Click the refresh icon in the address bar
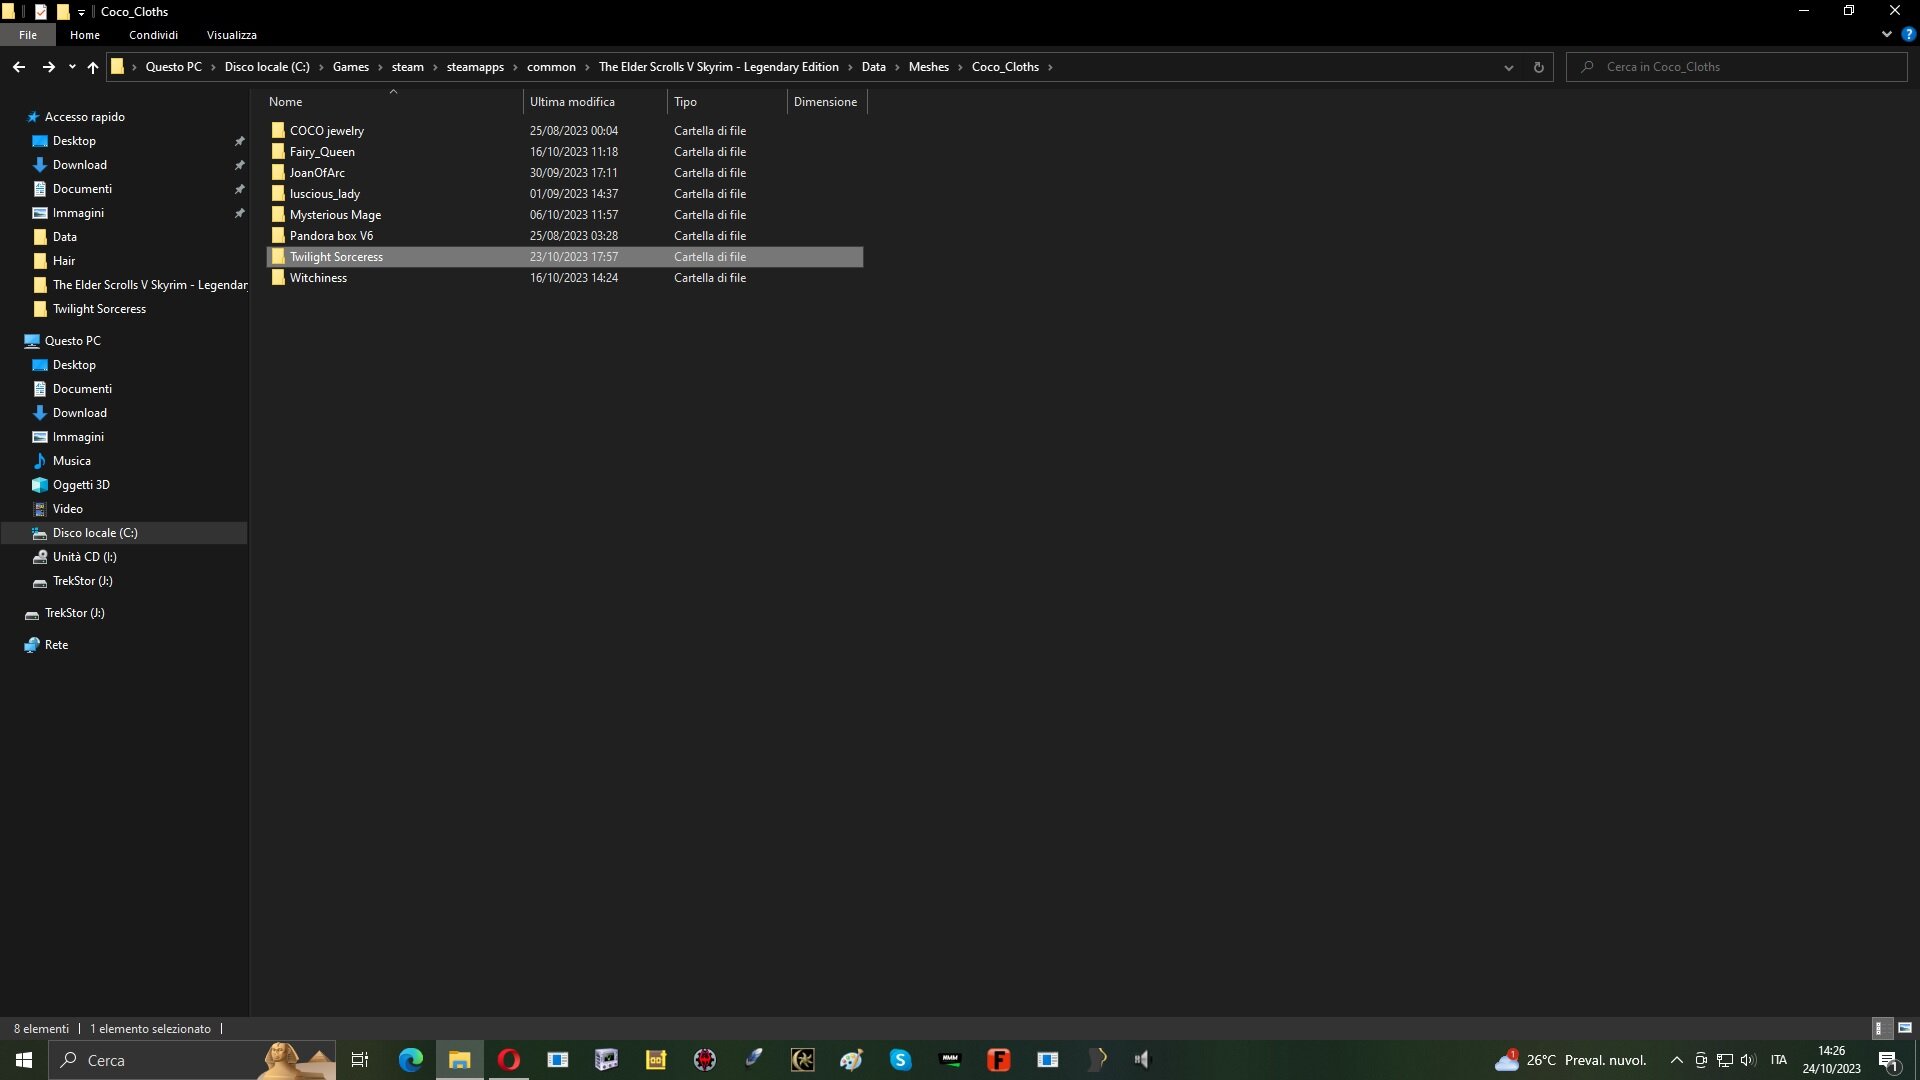 1538,66
